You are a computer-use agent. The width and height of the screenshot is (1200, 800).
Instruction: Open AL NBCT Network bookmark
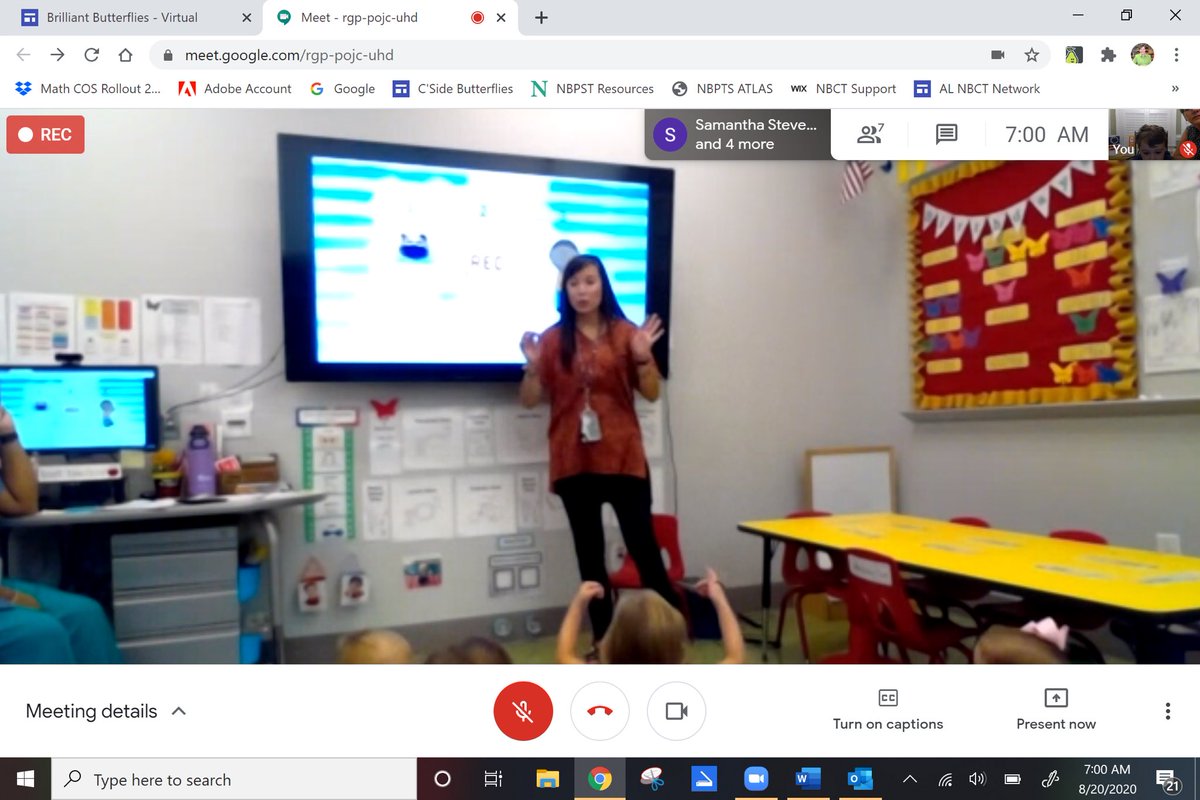977,88
